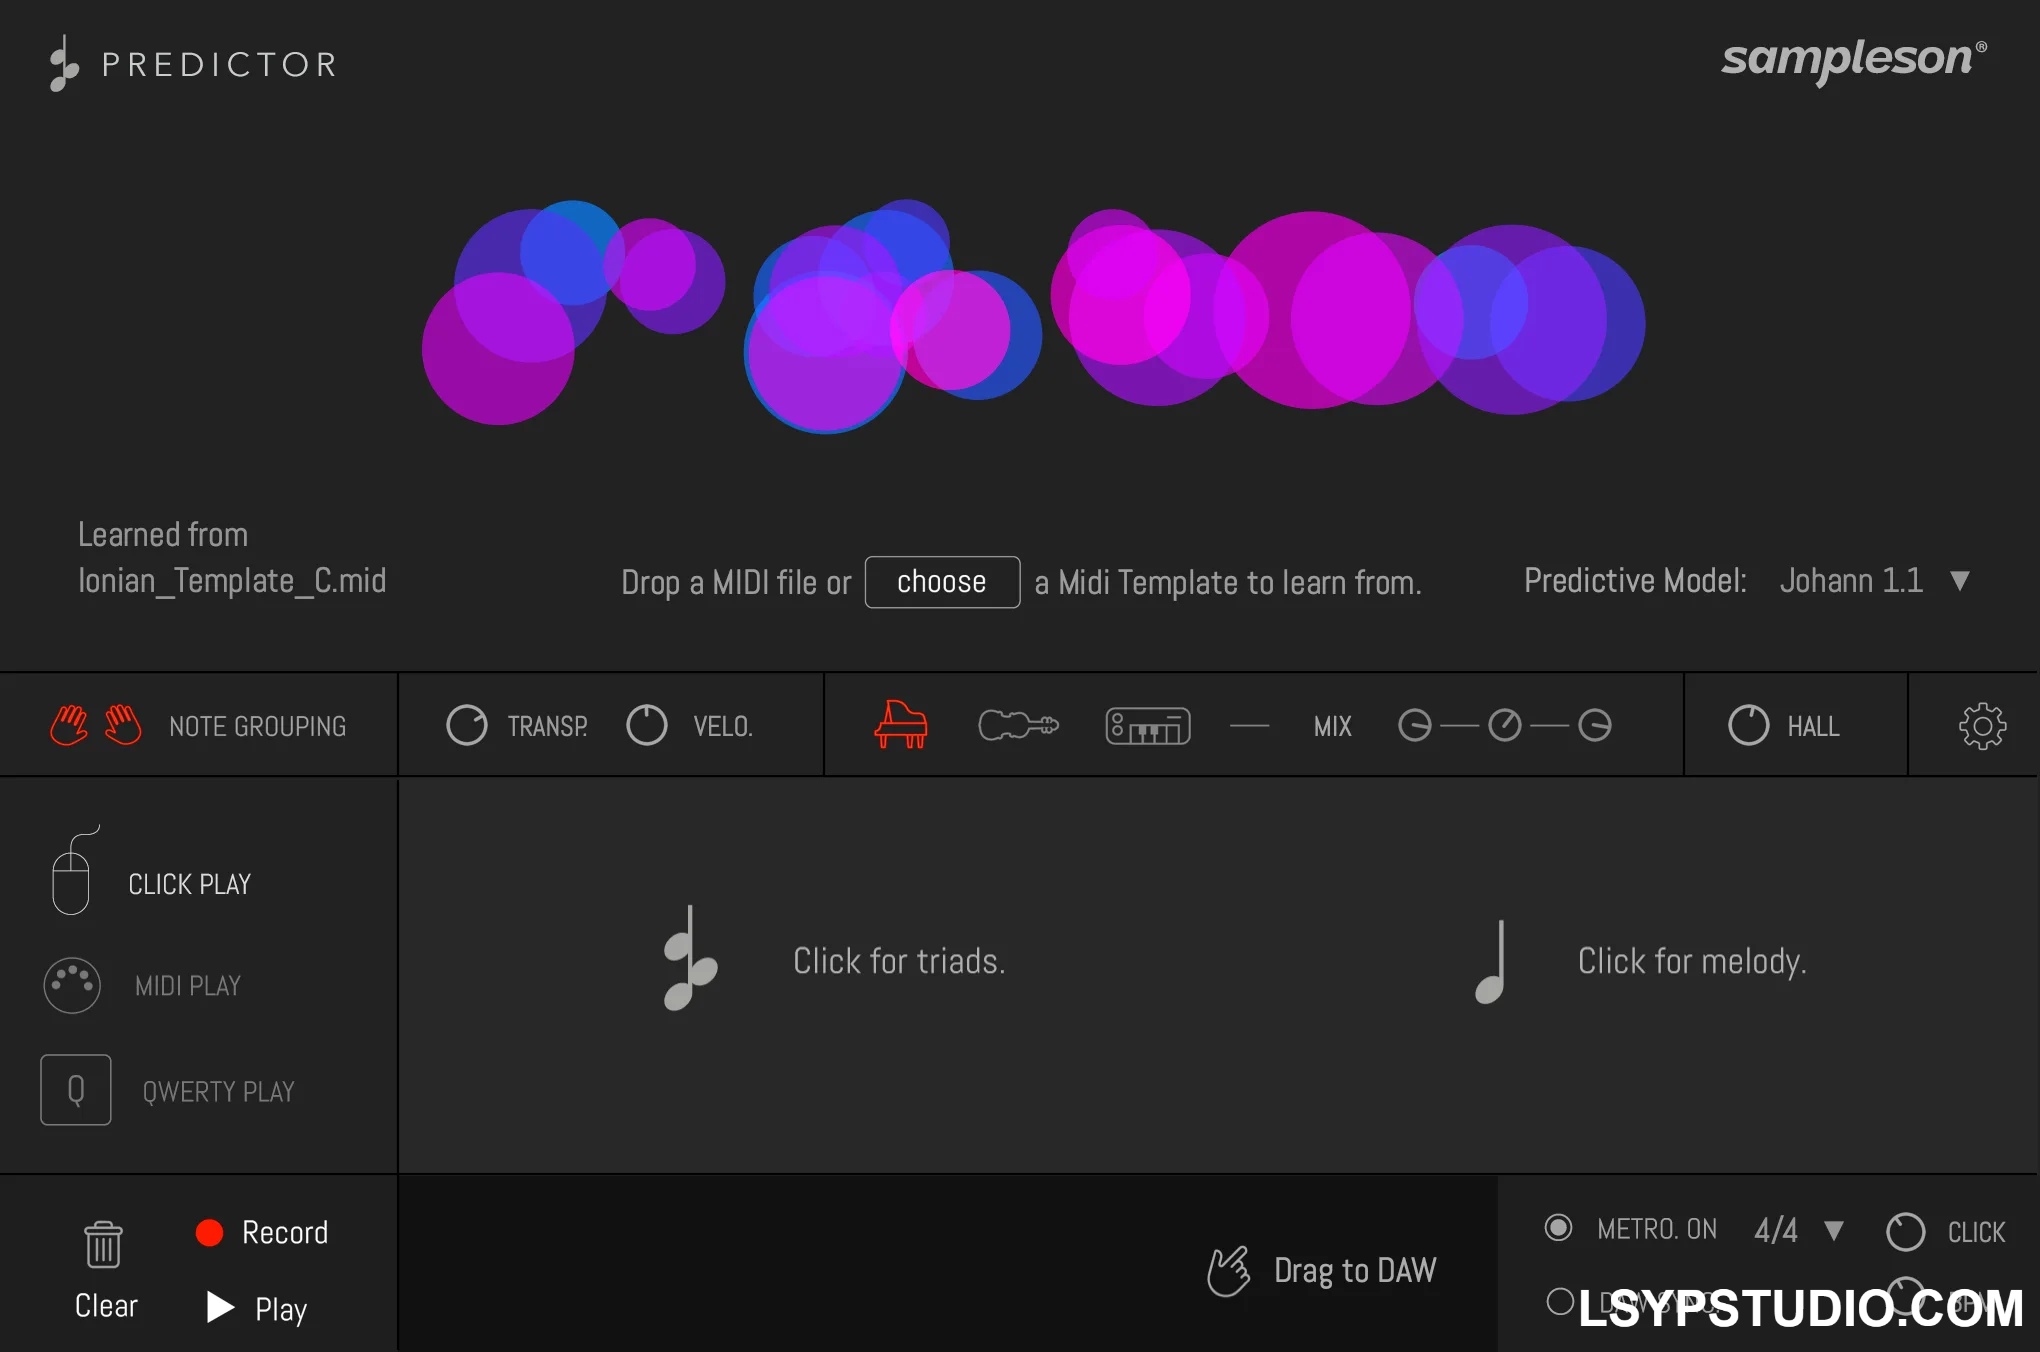Click the NOTE GROUPING label
The width and height of the screenshot is (2040, 1352).
[258, 726]
